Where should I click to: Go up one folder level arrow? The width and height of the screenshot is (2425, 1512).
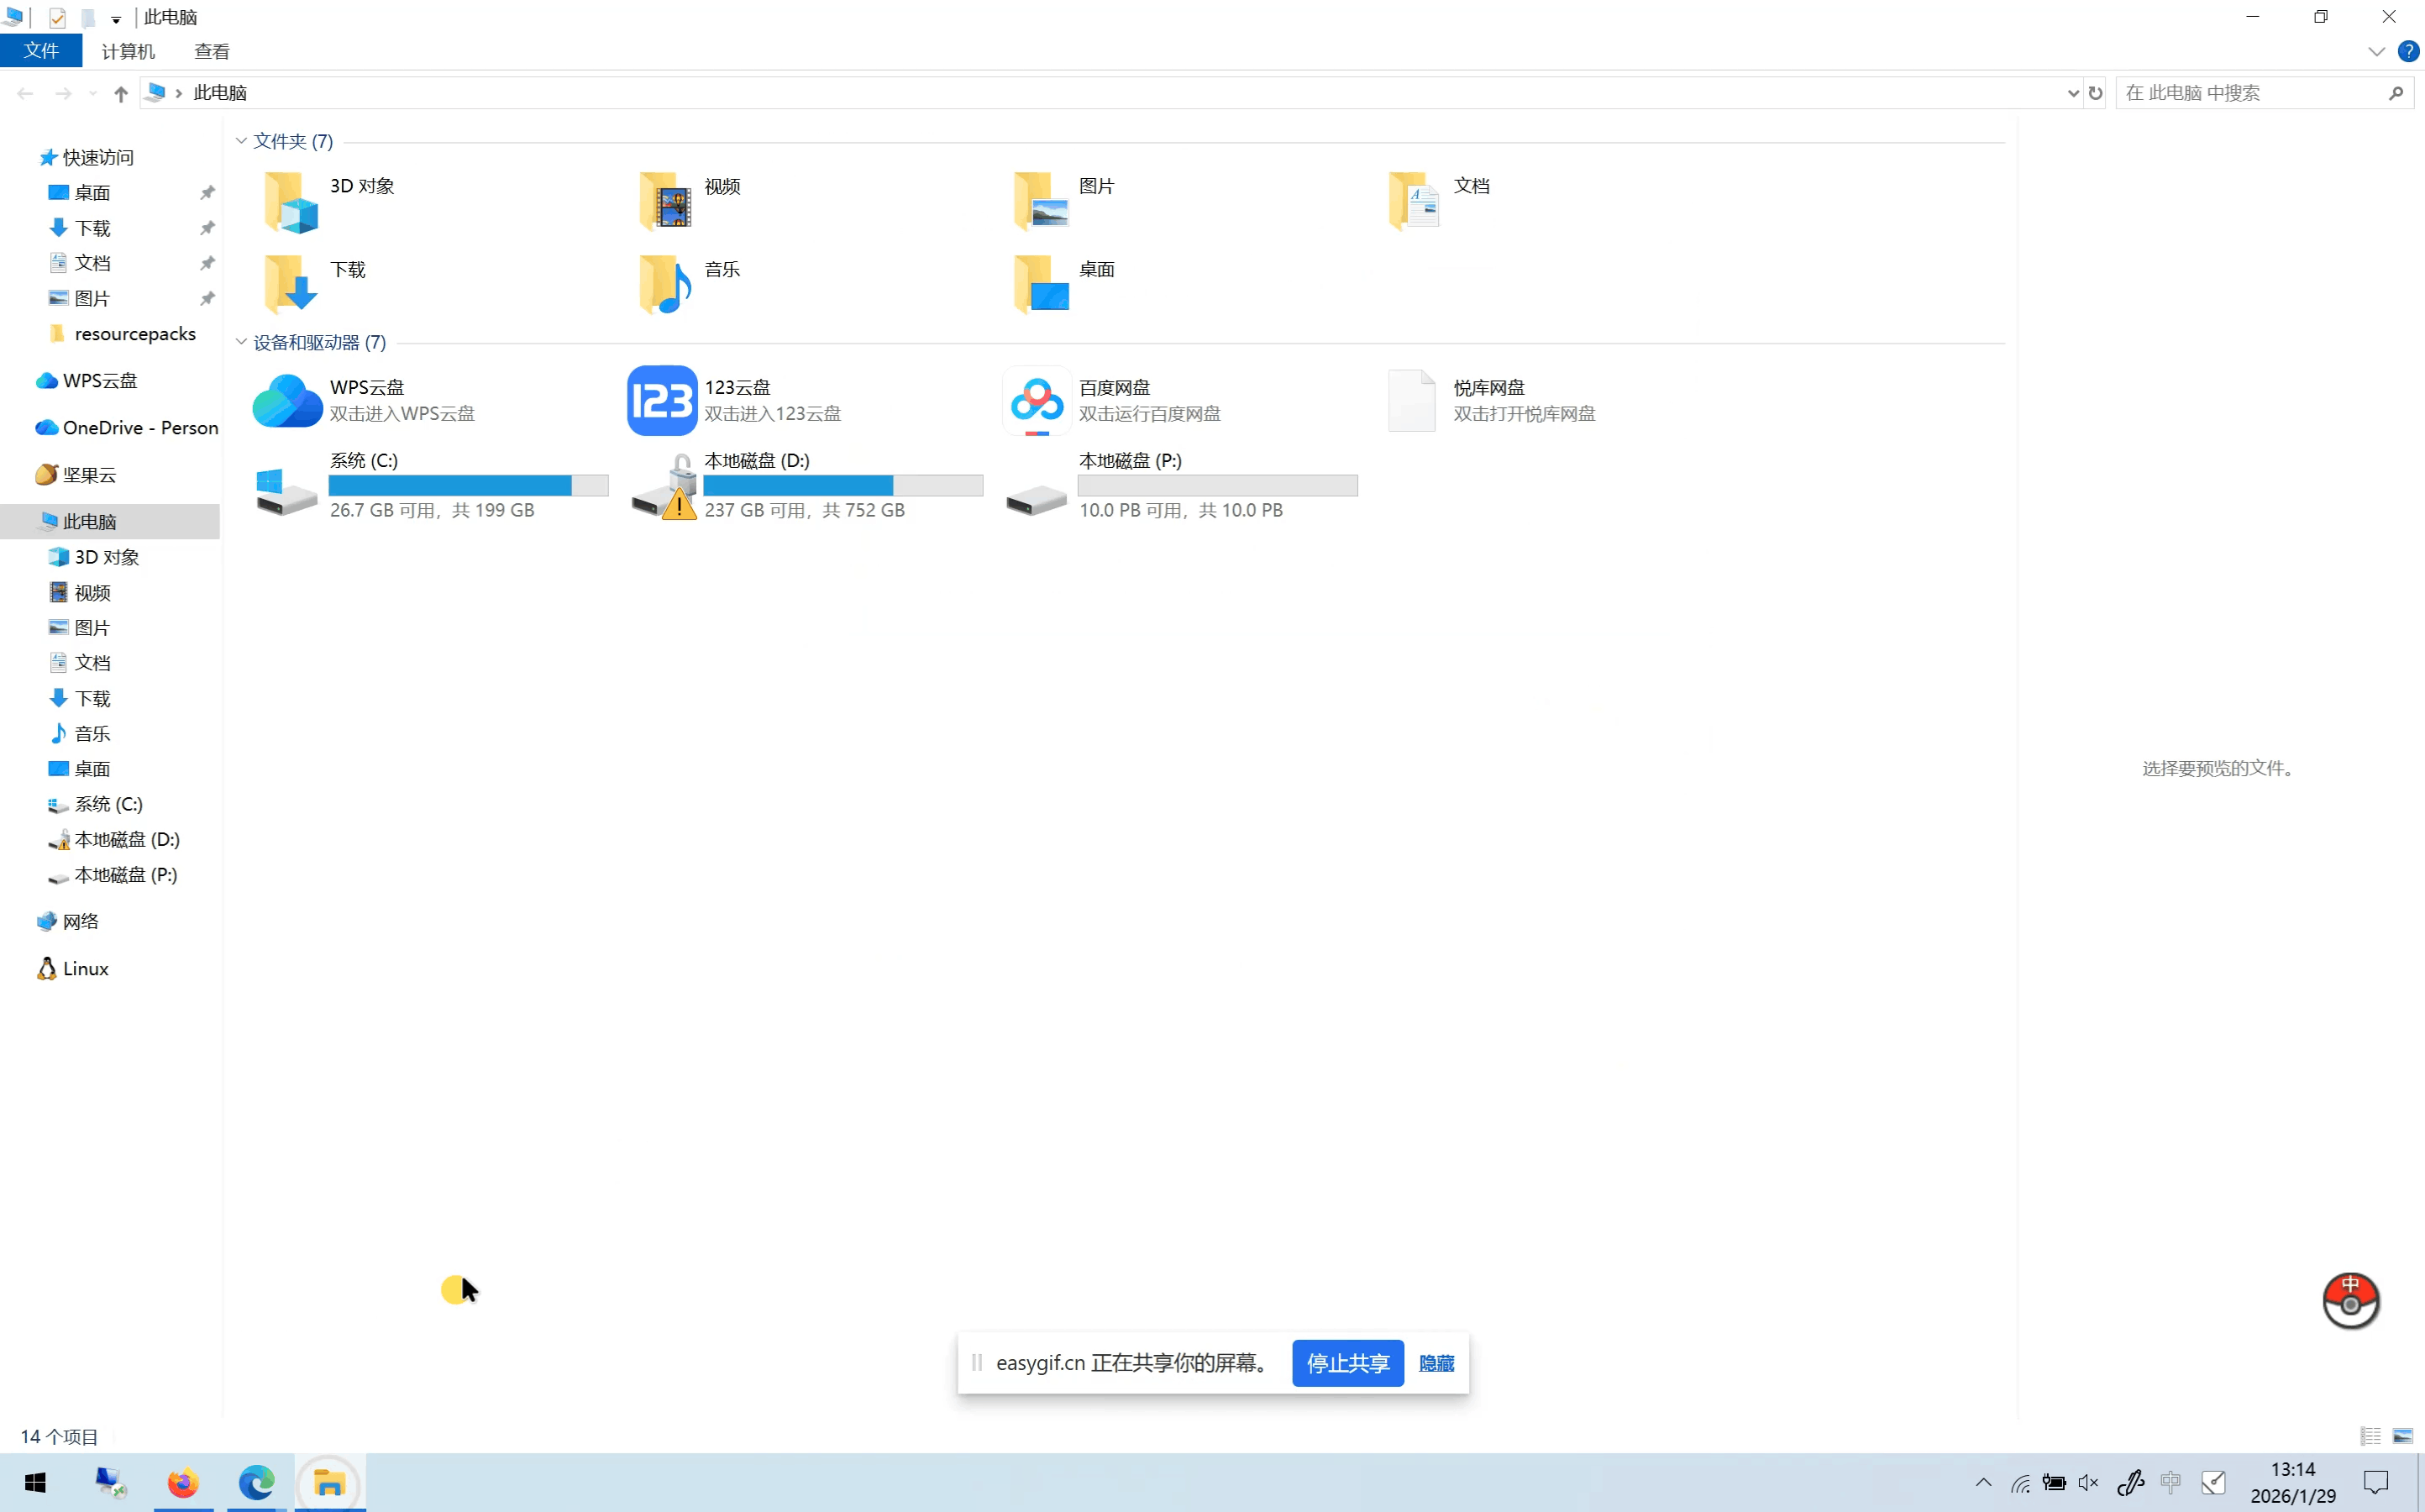121,93
